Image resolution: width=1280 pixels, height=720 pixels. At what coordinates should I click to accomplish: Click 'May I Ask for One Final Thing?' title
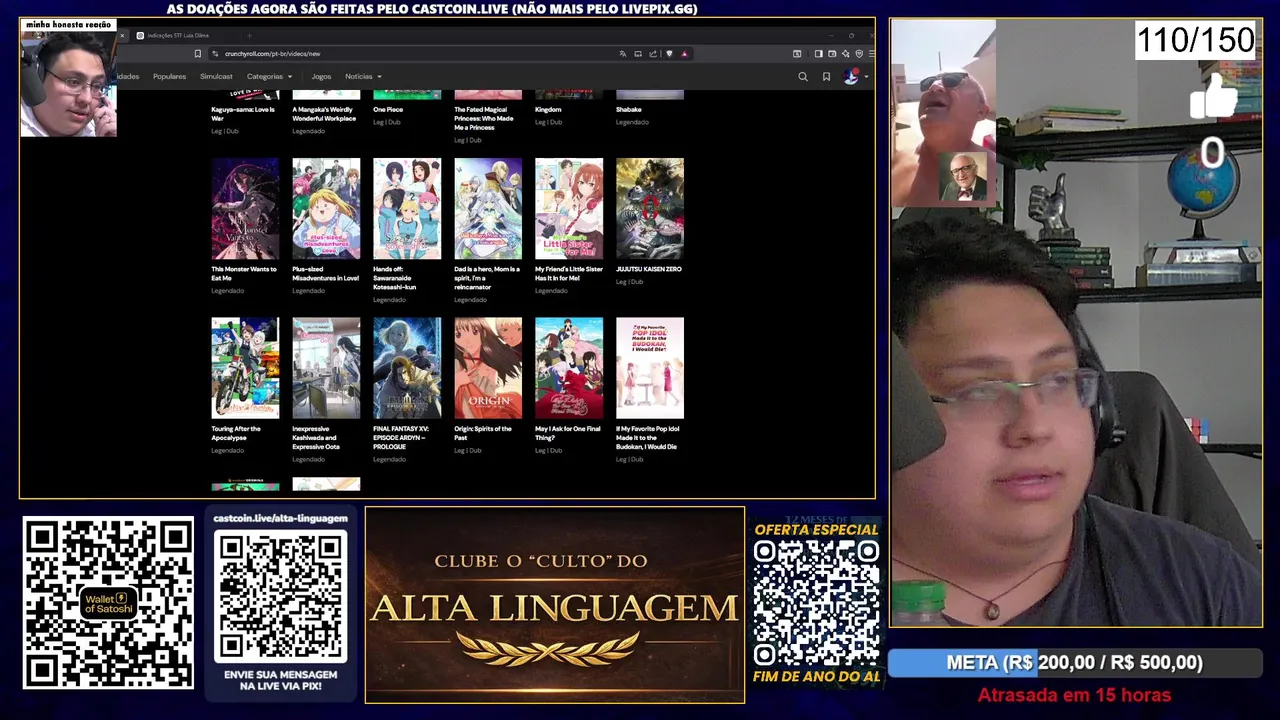(568, 433)
